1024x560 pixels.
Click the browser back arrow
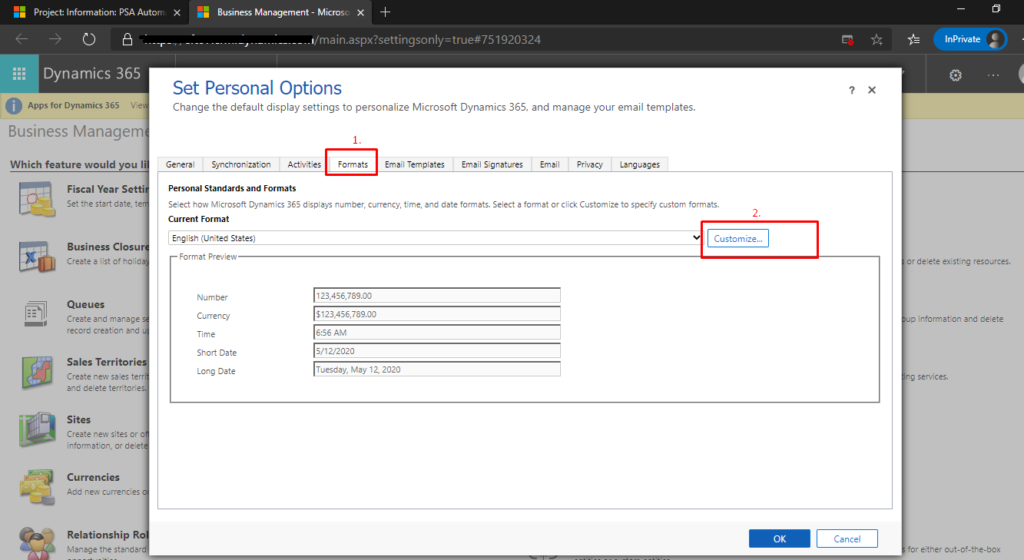22,39
